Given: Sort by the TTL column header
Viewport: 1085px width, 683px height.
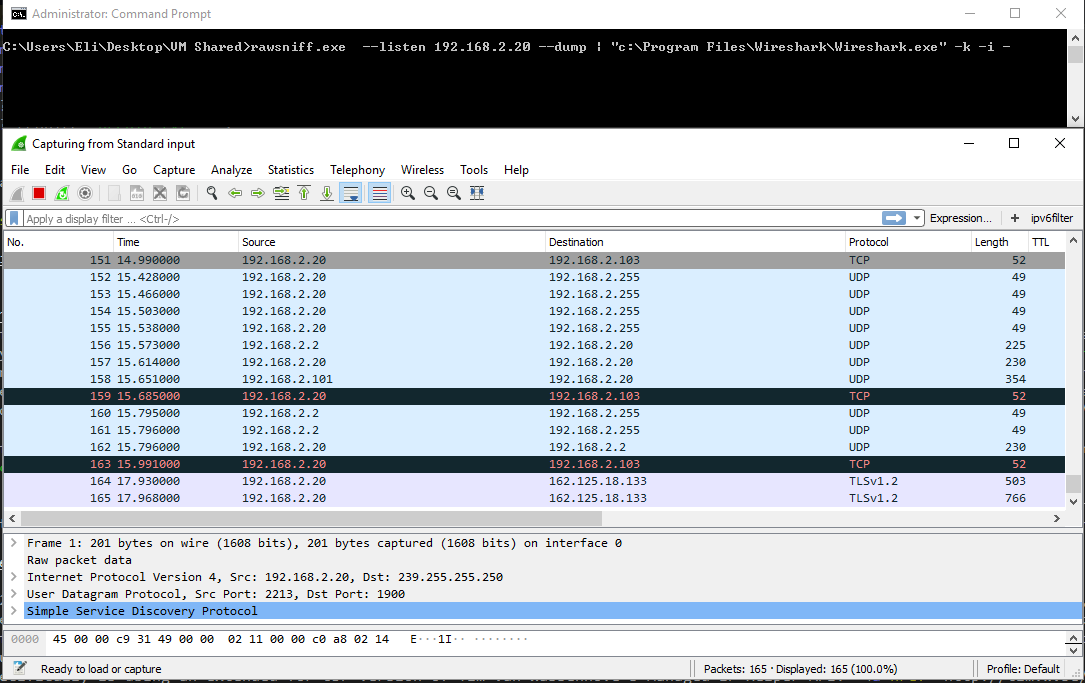Looking at the screenshot, I should pos(1046,242).
